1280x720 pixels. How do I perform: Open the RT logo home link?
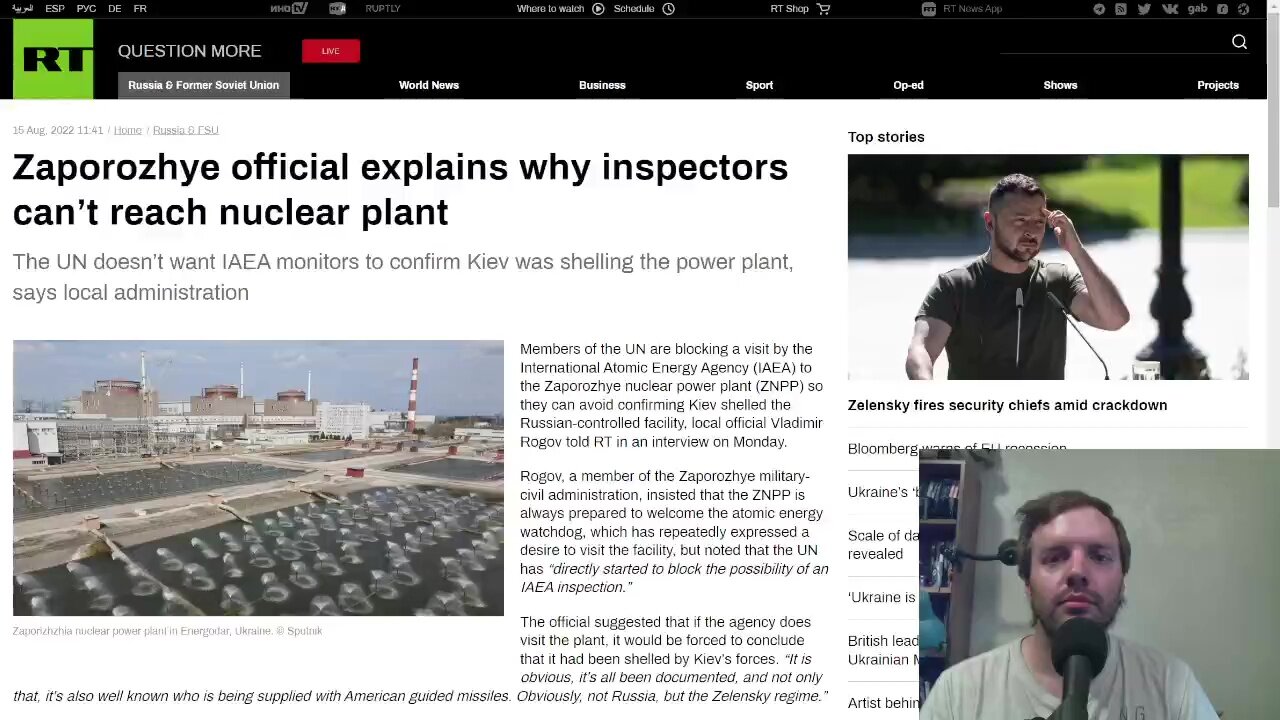(x=53, y=59)
